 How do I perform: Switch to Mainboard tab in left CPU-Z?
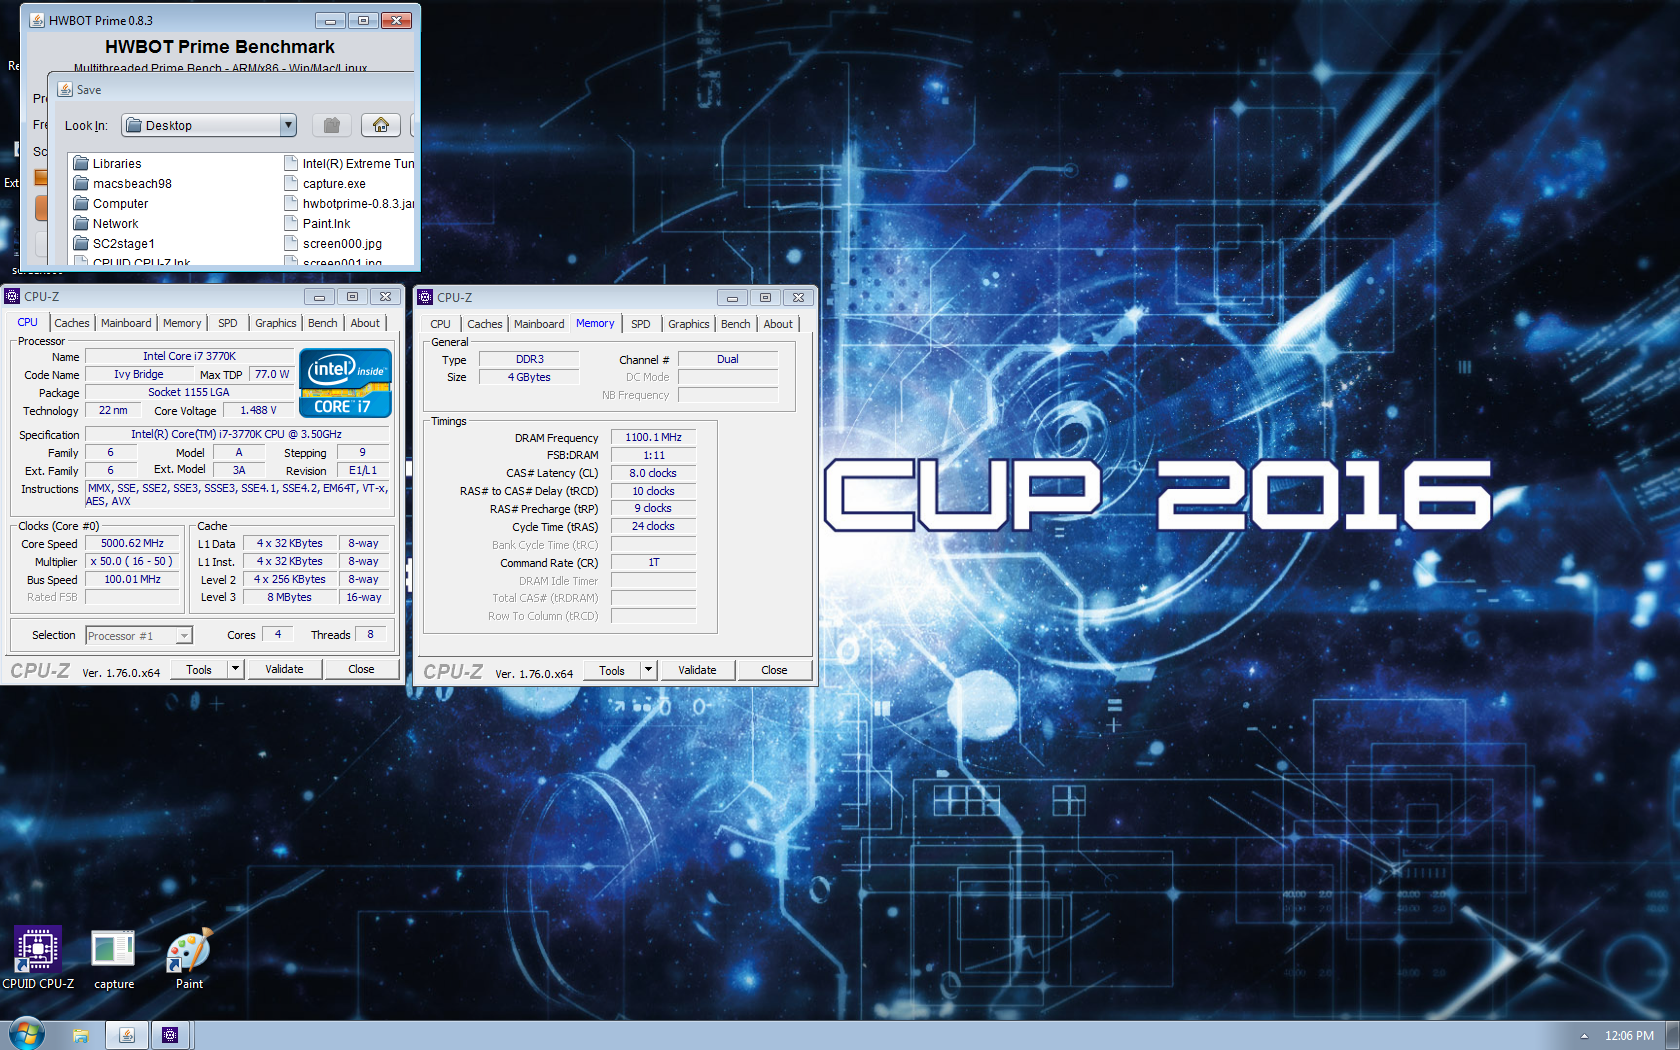pos(126,323)
